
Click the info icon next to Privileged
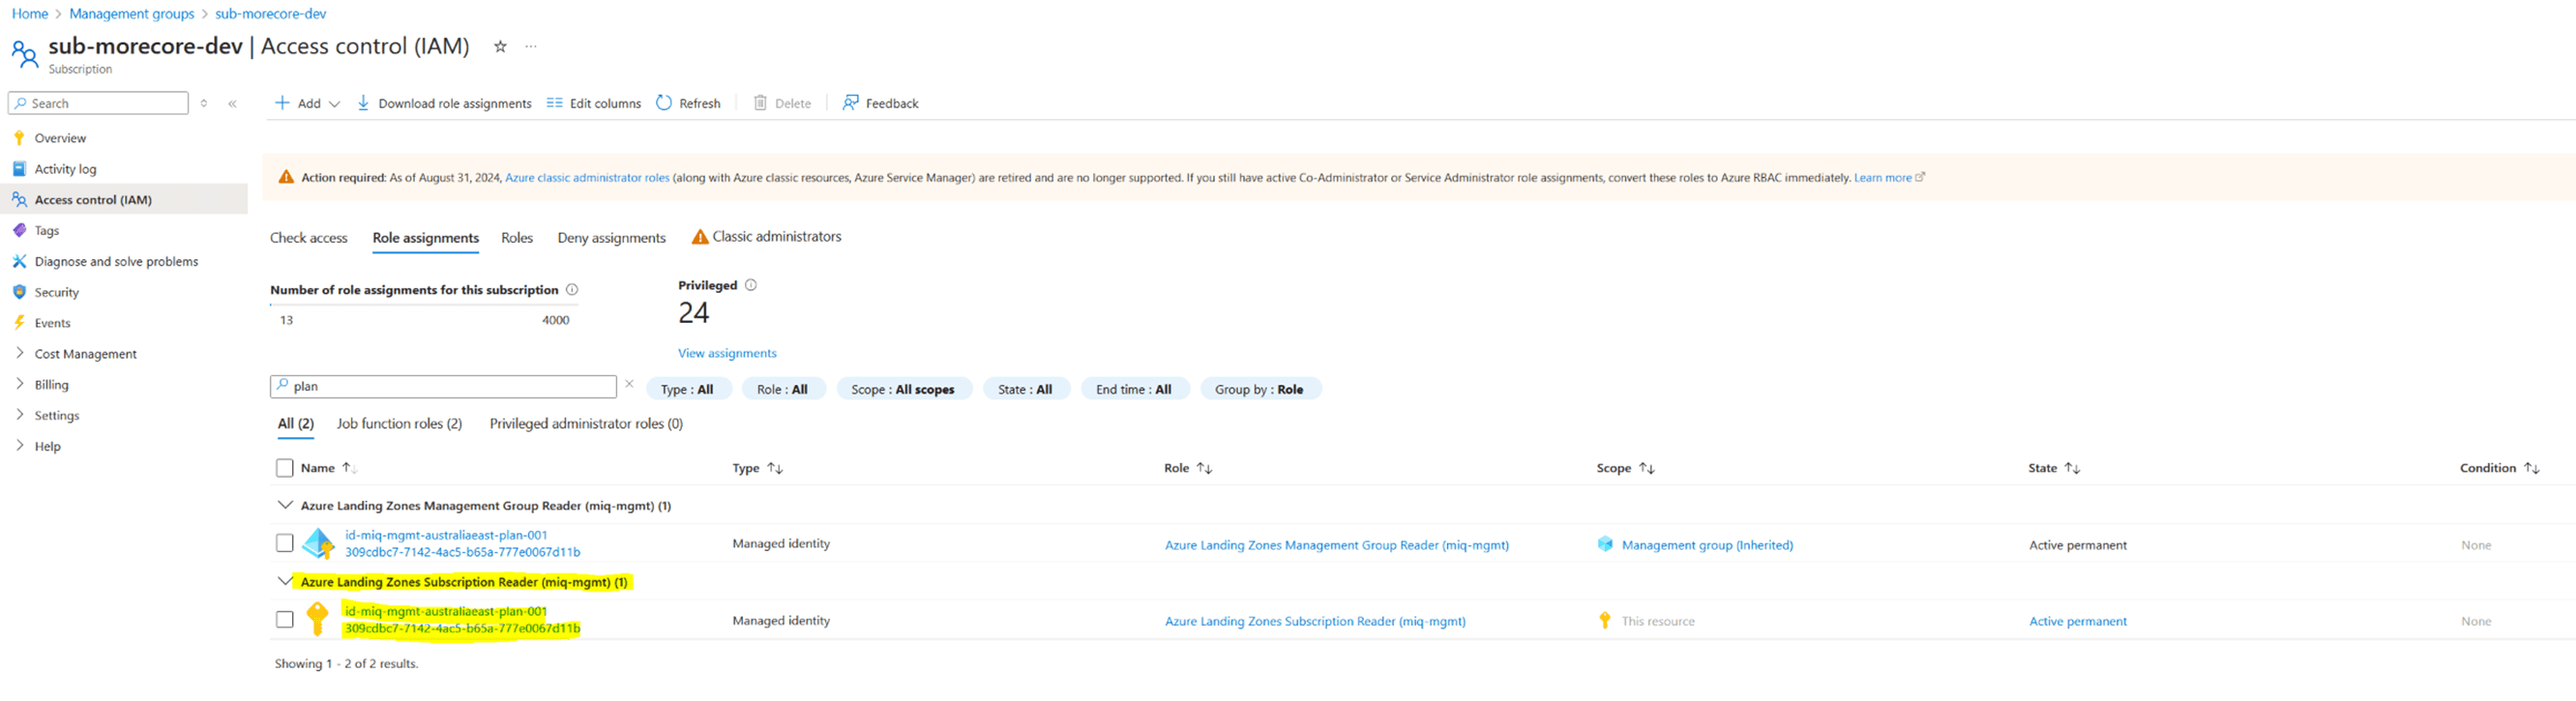click(751, 285)
